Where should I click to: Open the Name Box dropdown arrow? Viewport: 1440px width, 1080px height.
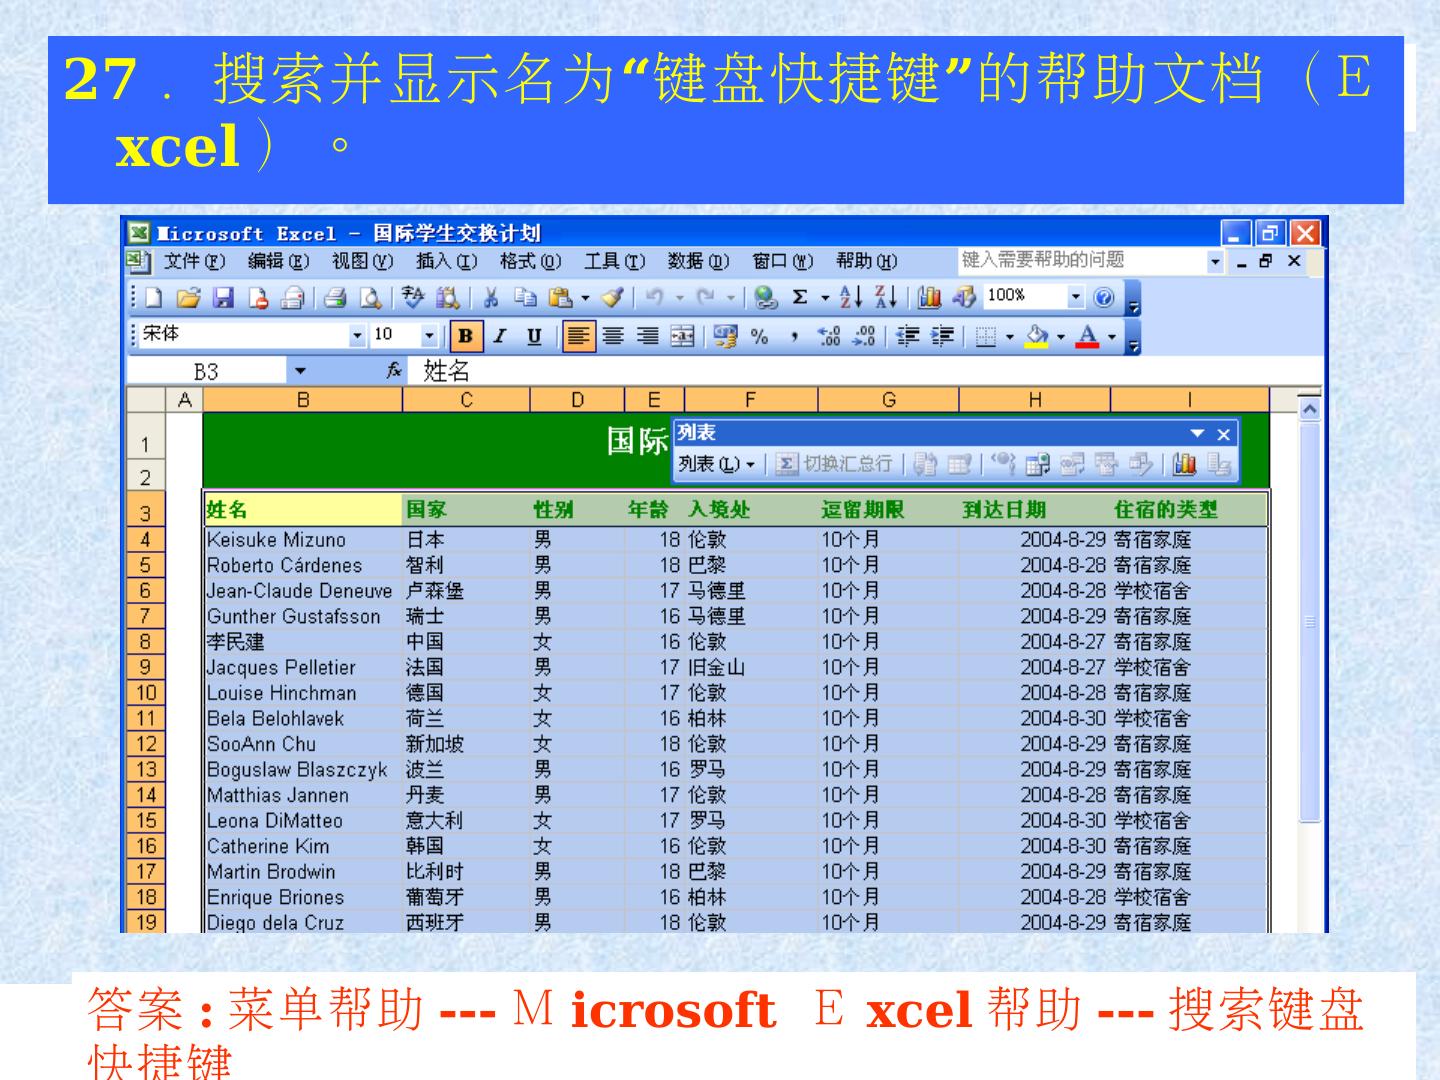pyautogui.click(x=300, y=372)
